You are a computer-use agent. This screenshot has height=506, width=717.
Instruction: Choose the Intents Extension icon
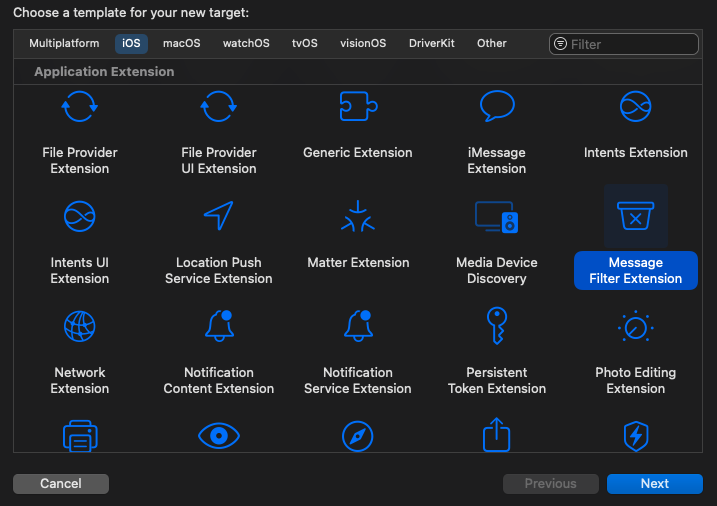pos(636,107)
